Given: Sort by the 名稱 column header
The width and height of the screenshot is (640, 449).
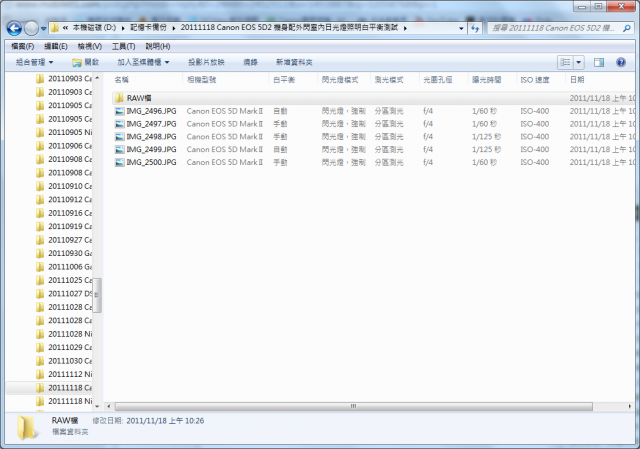Looking at the screenshot, I should (x=122, y=80).
